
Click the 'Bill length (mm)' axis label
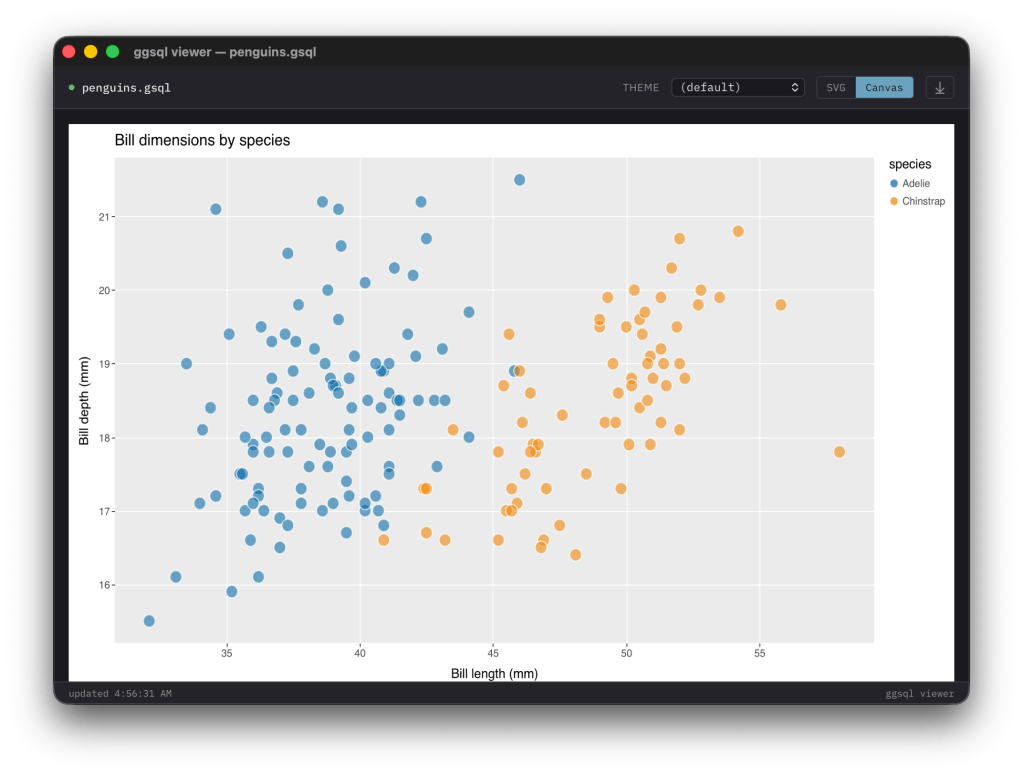[494, 674]
